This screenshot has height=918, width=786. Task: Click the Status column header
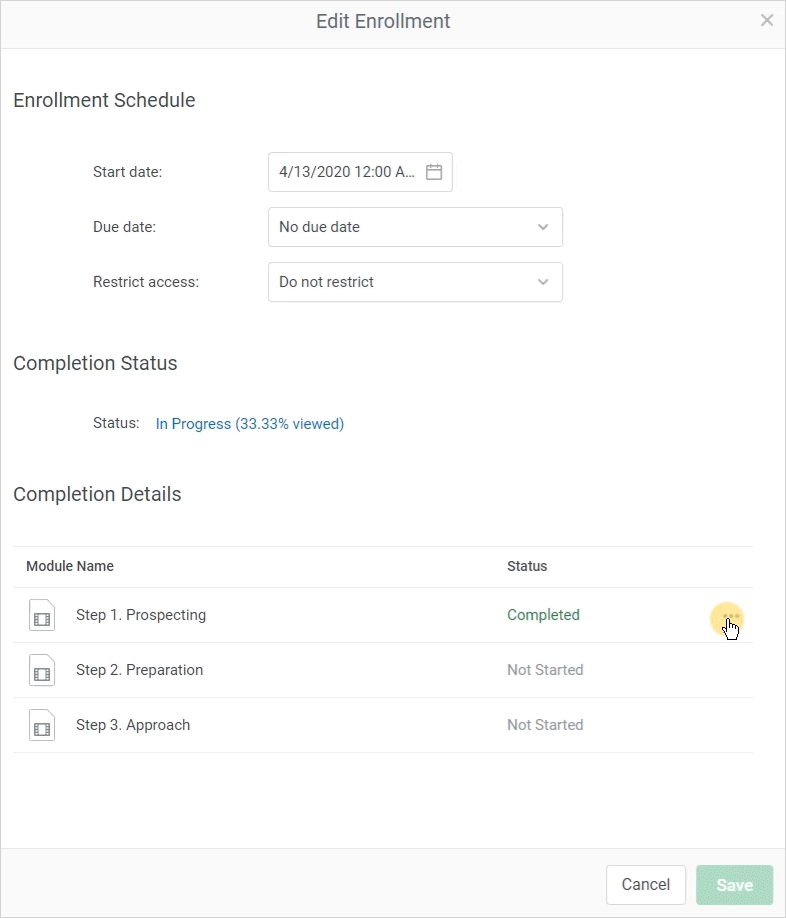tap(527, 566)
